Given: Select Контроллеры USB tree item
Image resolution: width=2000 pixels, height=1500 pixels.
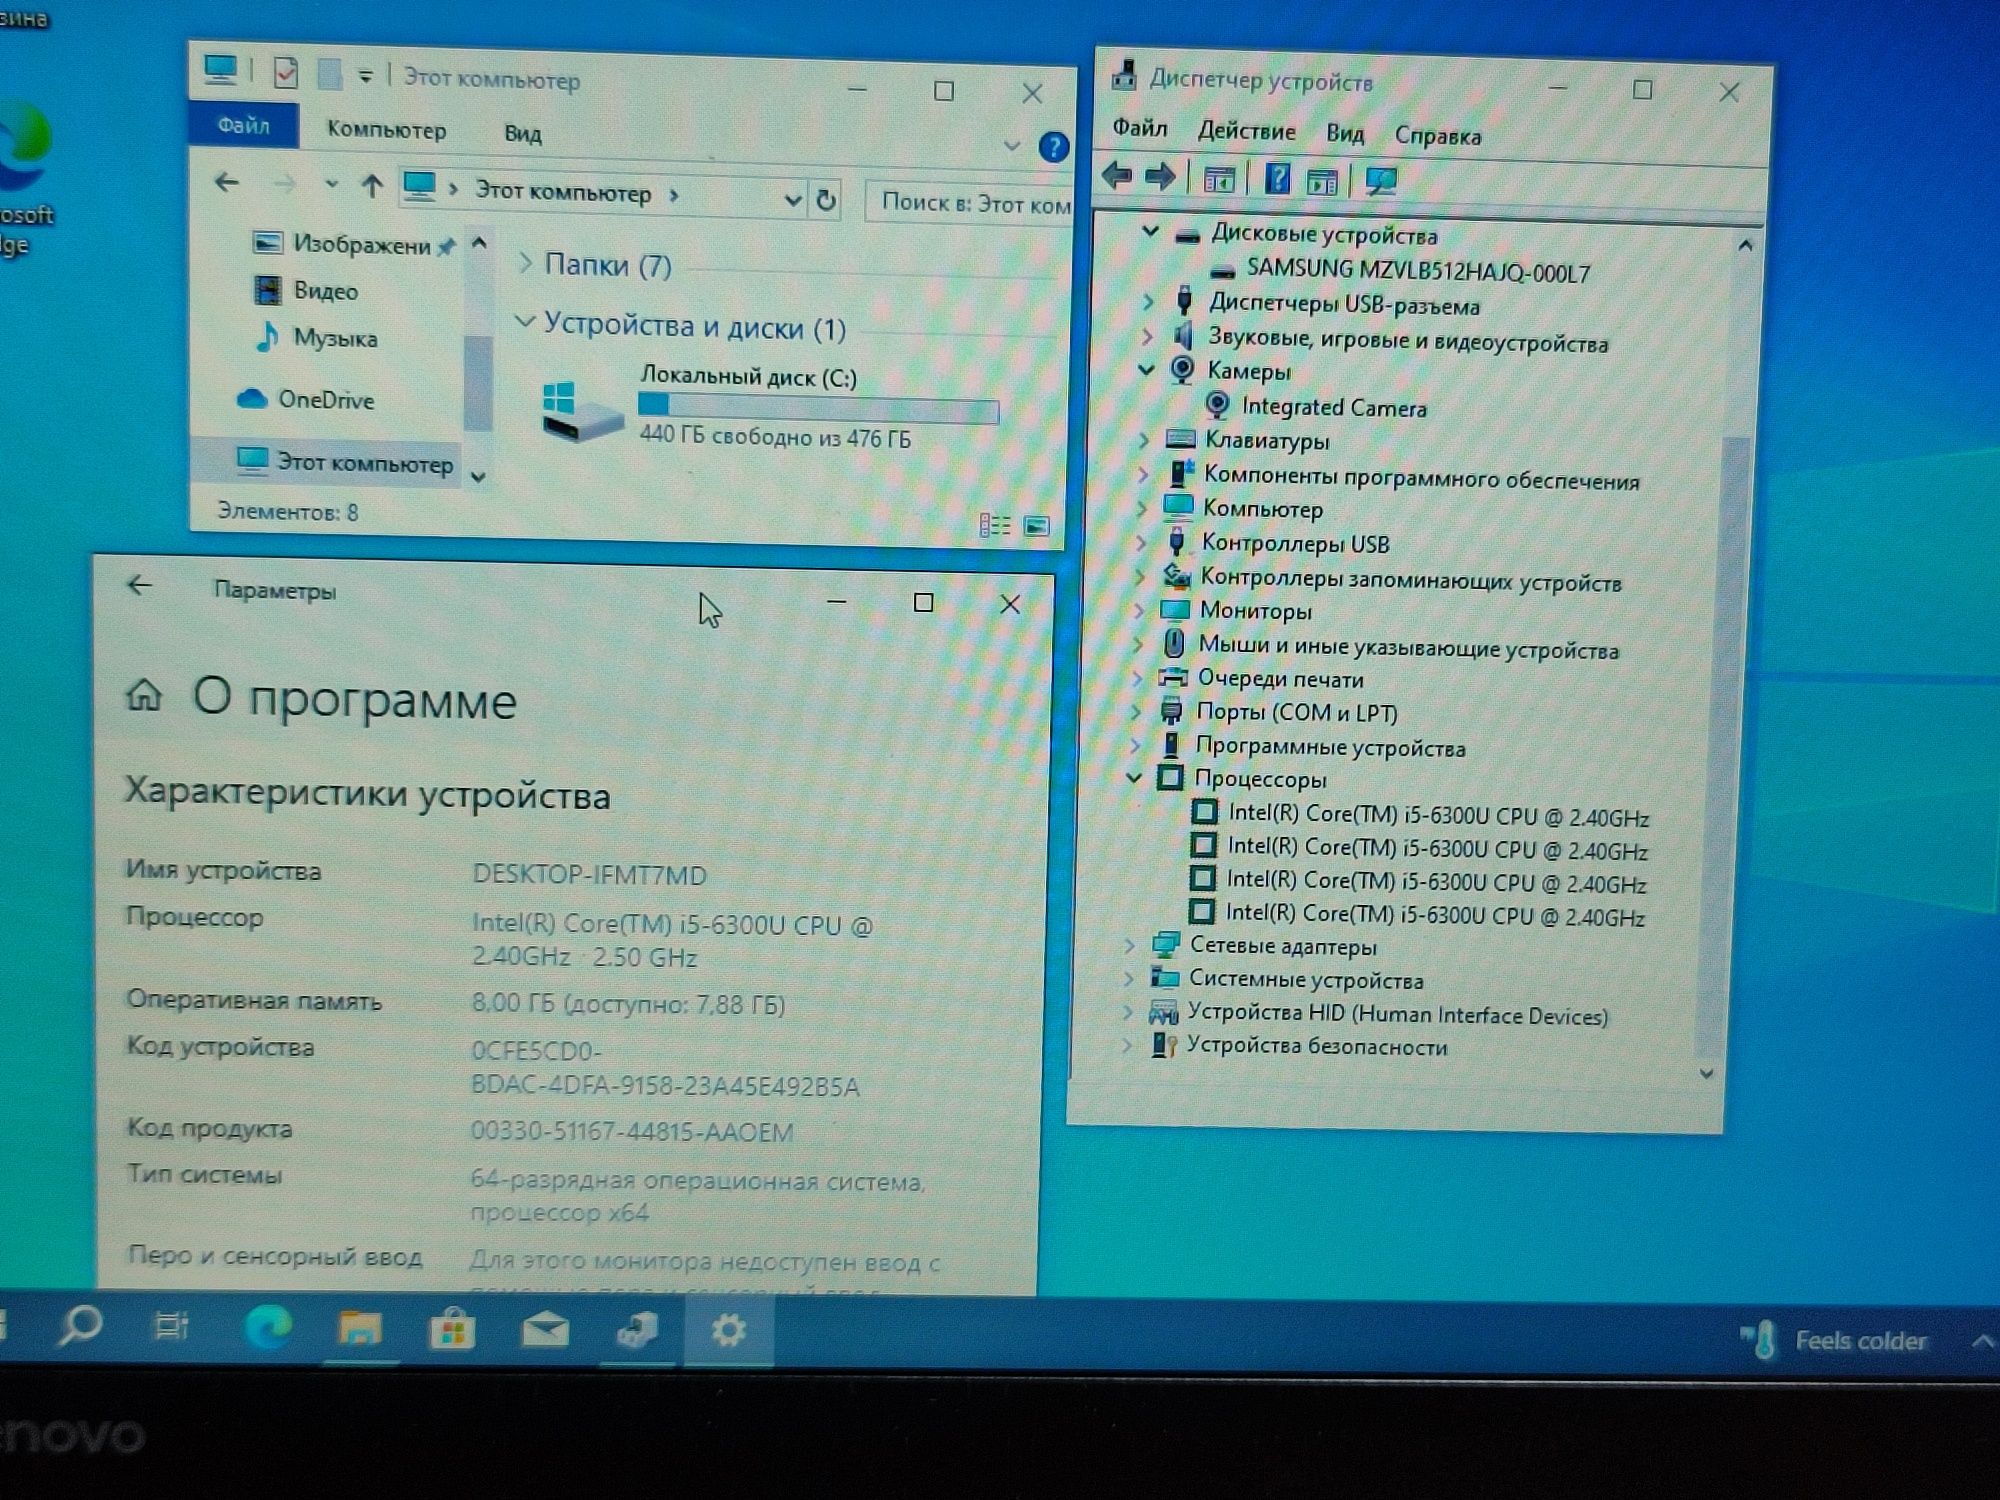Looking at the screenshot, I should 1294,543.
